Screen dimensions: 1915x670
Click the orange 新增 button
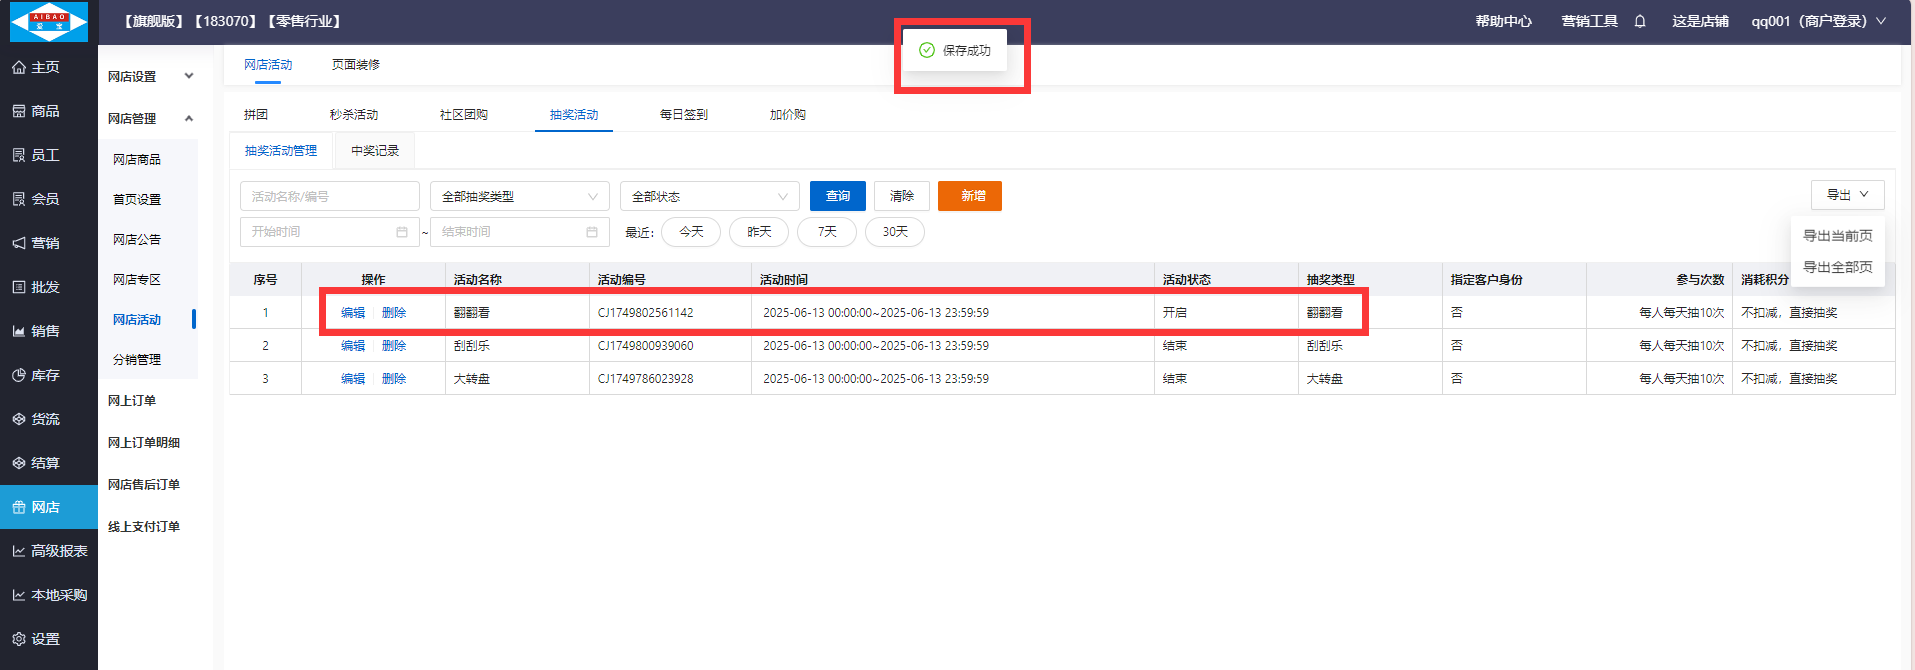(x=969, y=196)
